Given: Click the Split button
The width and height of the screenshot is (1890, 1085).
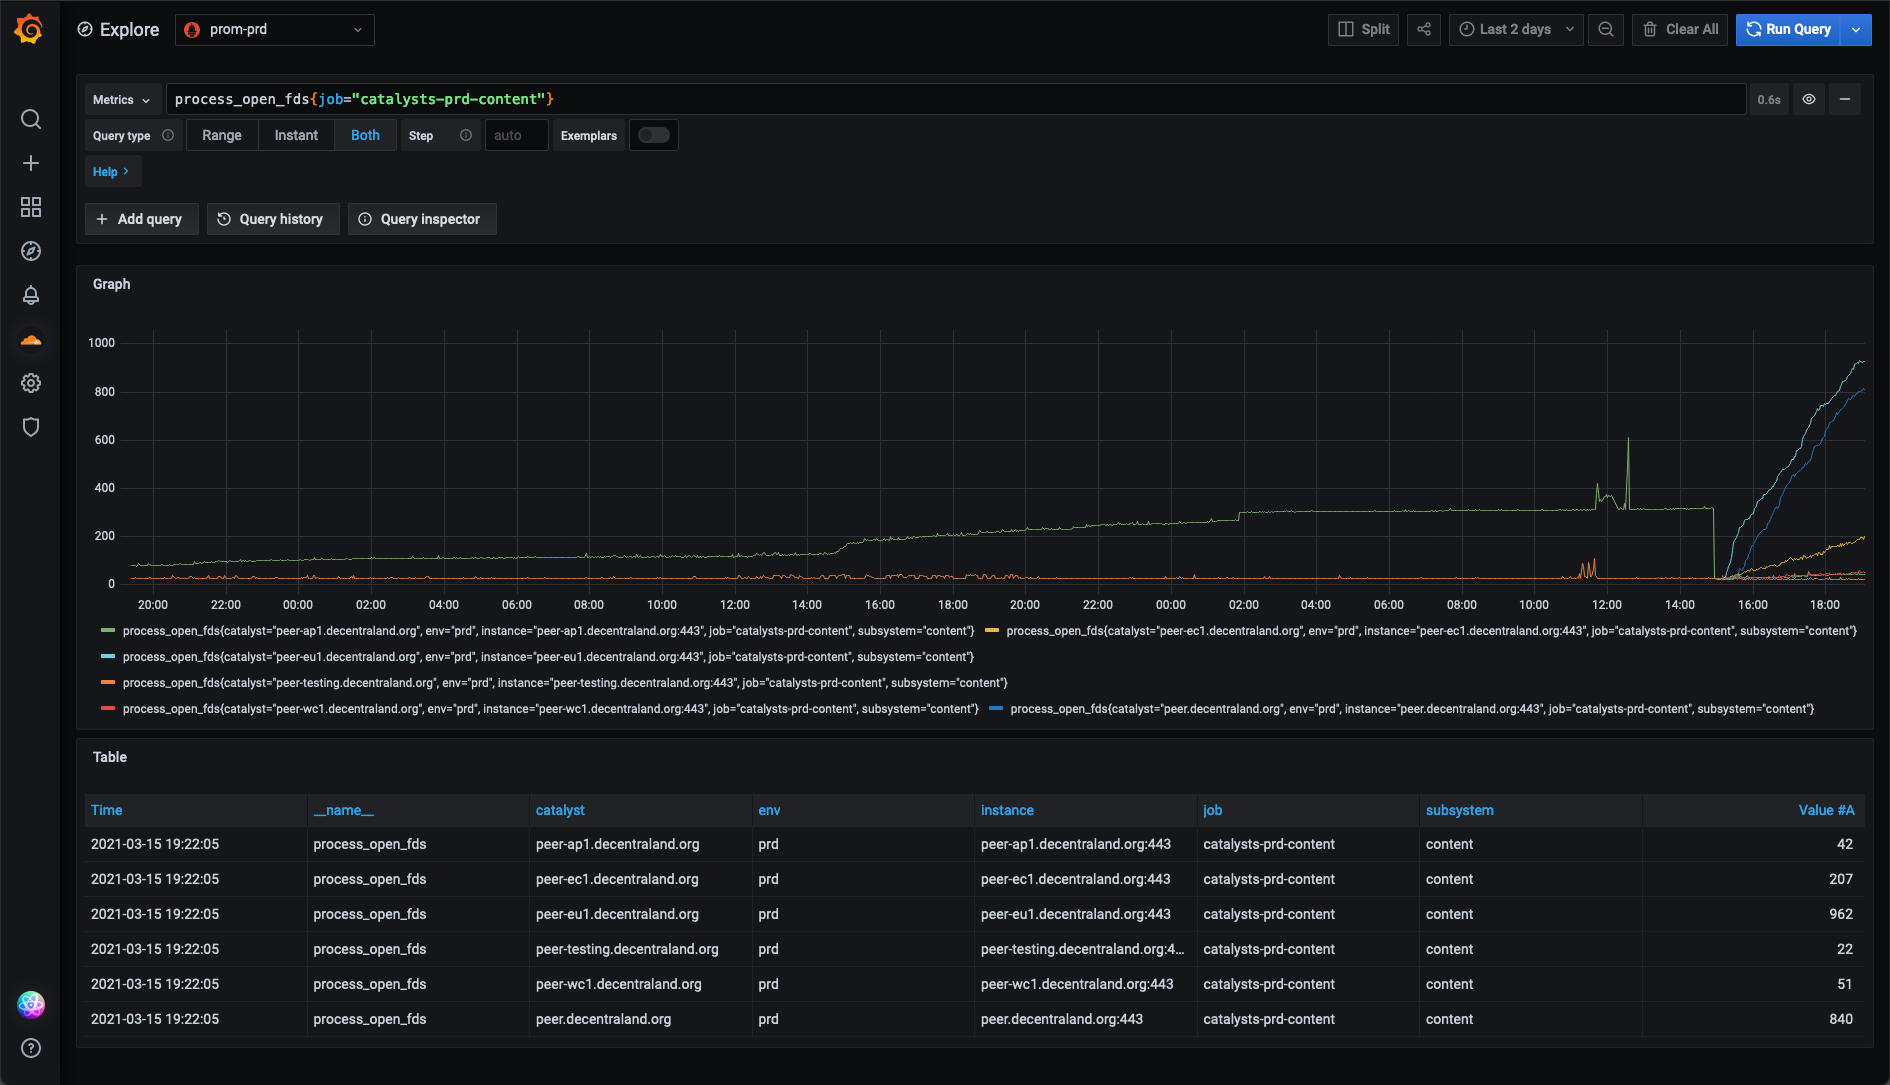Looking at the screenshot, I should point(1364,29).
